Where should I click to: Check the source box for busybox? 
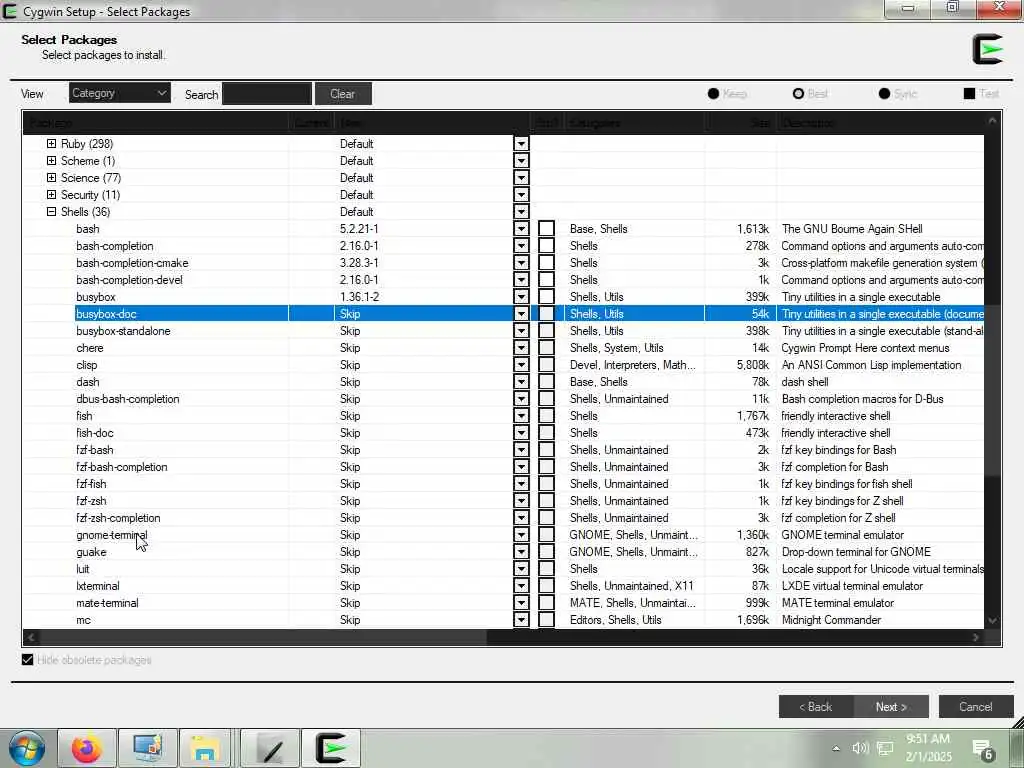pos(547,296)
